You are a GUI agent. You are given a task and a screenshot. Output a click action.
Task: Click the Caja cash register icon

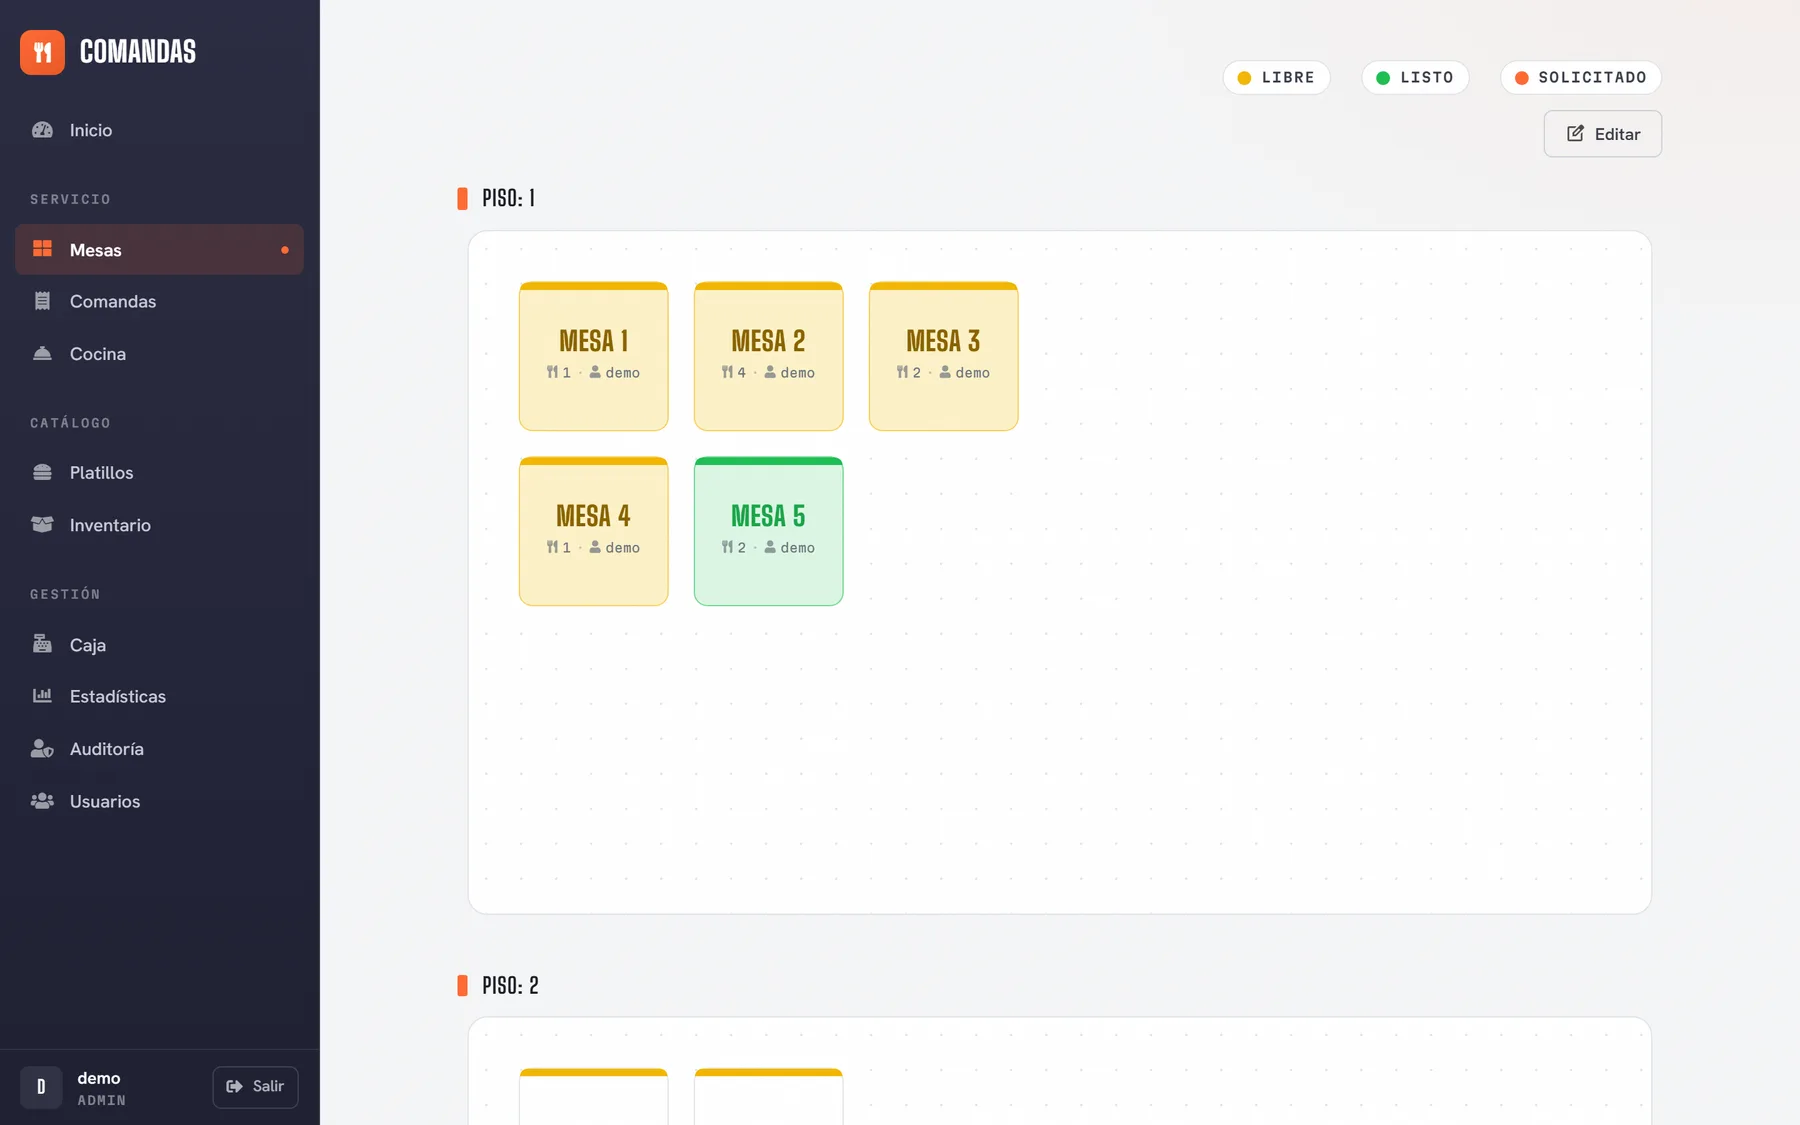42,644
